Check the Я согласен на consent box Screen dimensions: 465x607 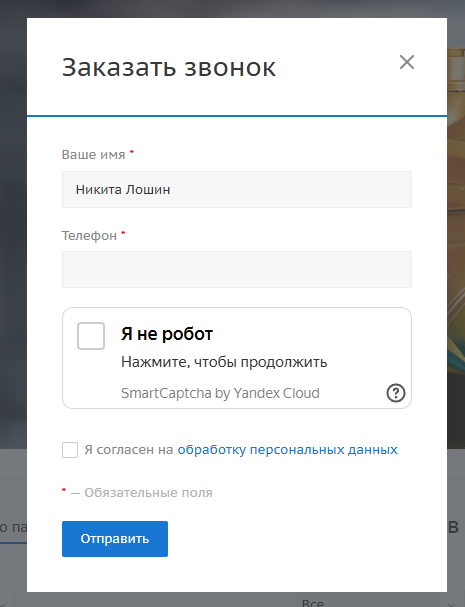coord(70,450)
